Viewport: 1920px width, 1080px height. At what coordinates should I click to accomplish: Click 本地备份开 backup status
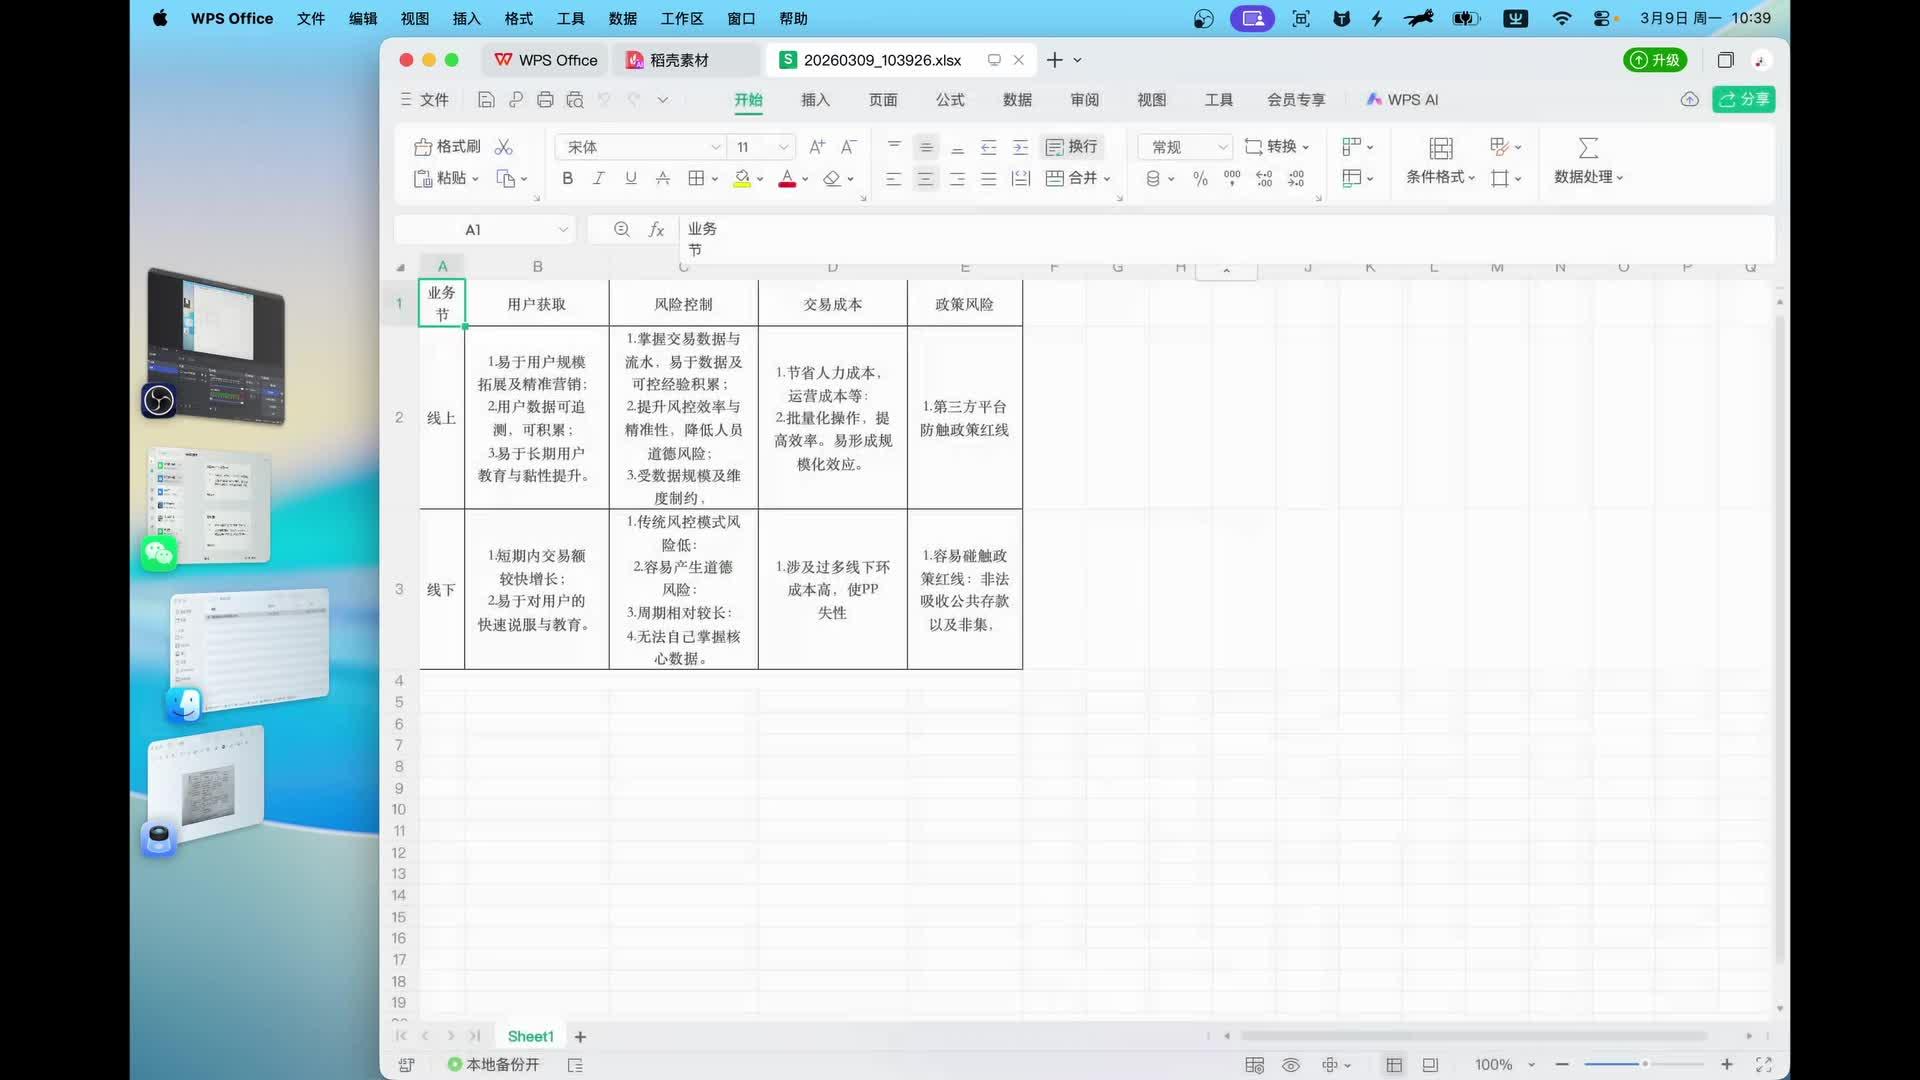(x=494, y=1065)
